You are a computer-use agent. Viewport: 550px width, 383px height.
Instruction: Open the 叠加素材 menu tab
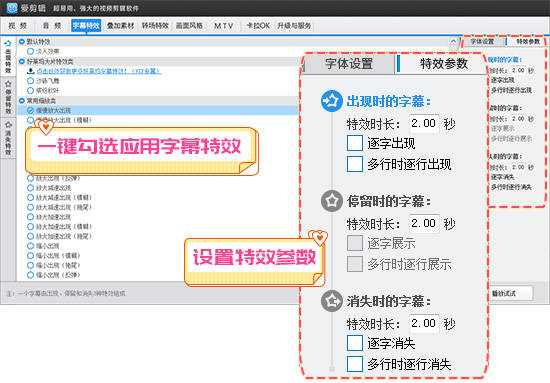(x=120, y=26)
